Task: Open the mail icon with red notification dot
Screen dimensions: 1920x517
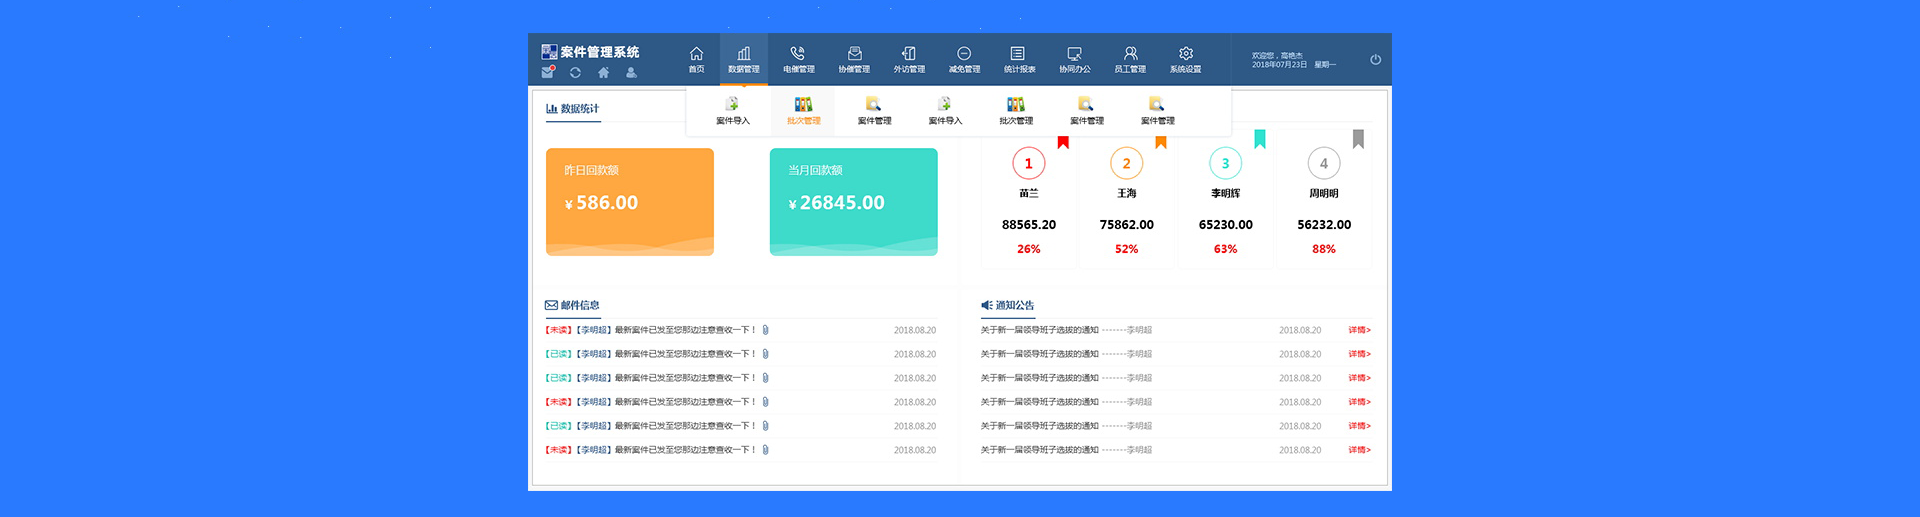Action: [x=548, y=72]
